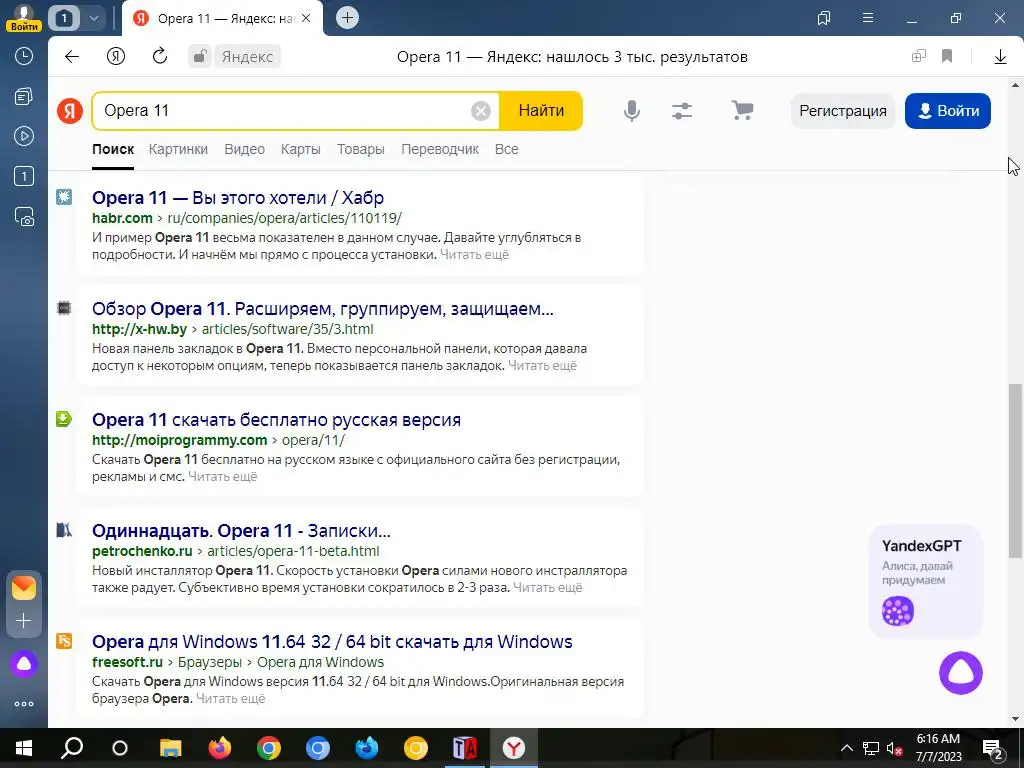This screenshot has height=768, width=1024.
Task: Expand the tab groups dropdown arrow
Action: click(x=93, y=18)
